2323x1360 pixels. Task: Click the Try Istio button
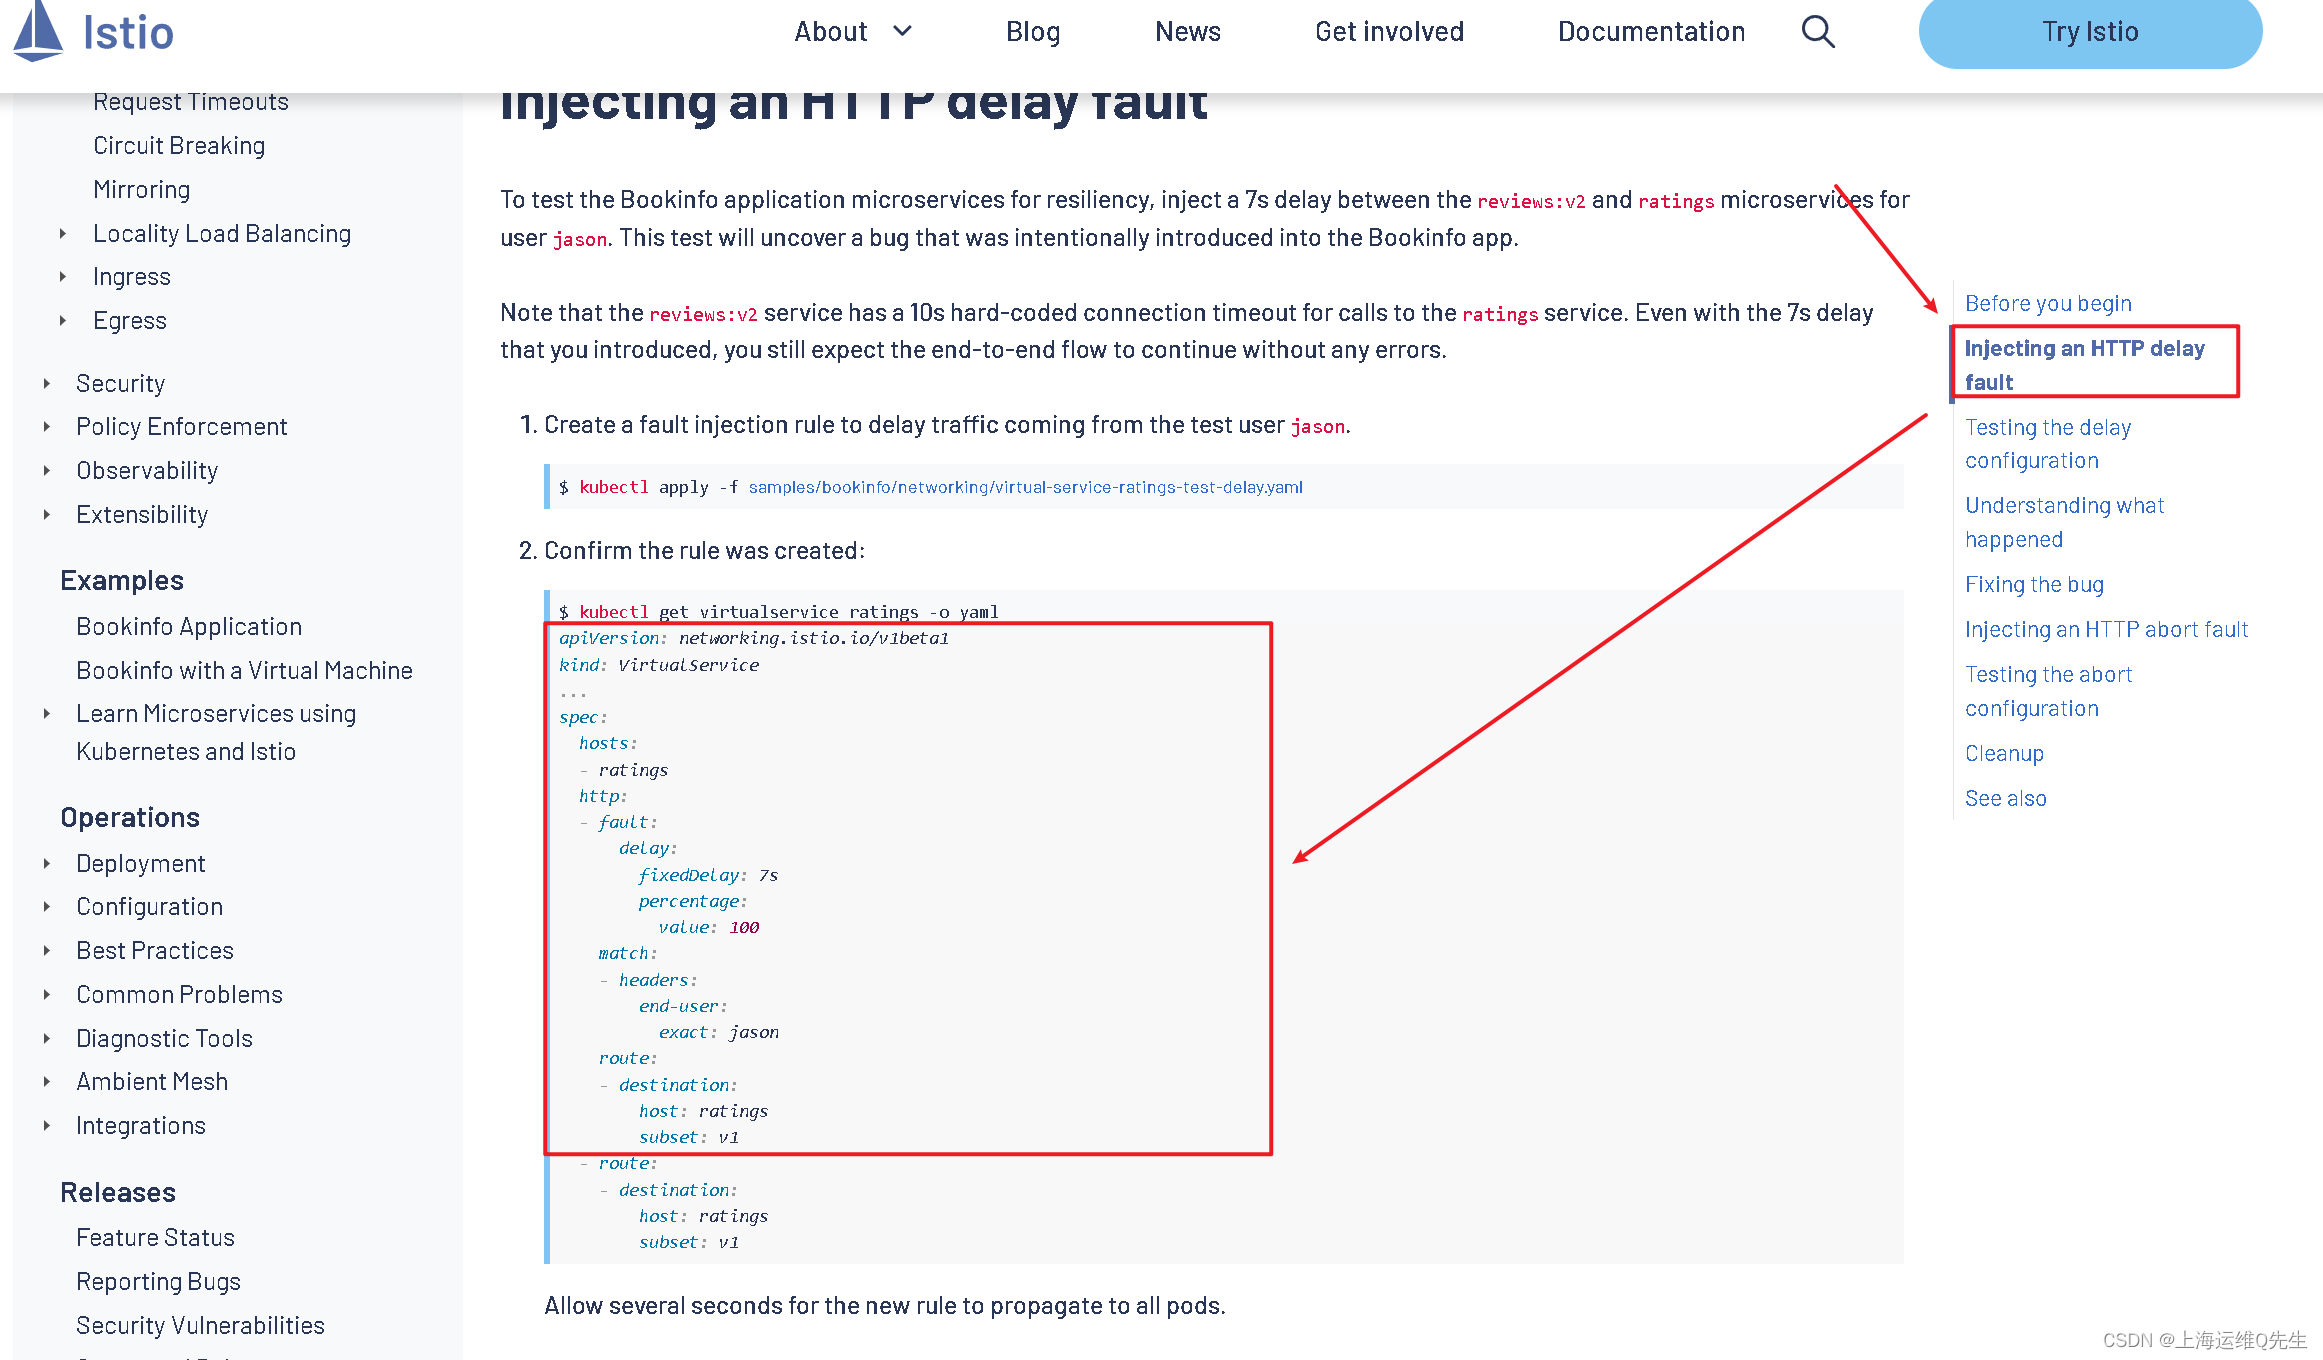click(2090, 32)
